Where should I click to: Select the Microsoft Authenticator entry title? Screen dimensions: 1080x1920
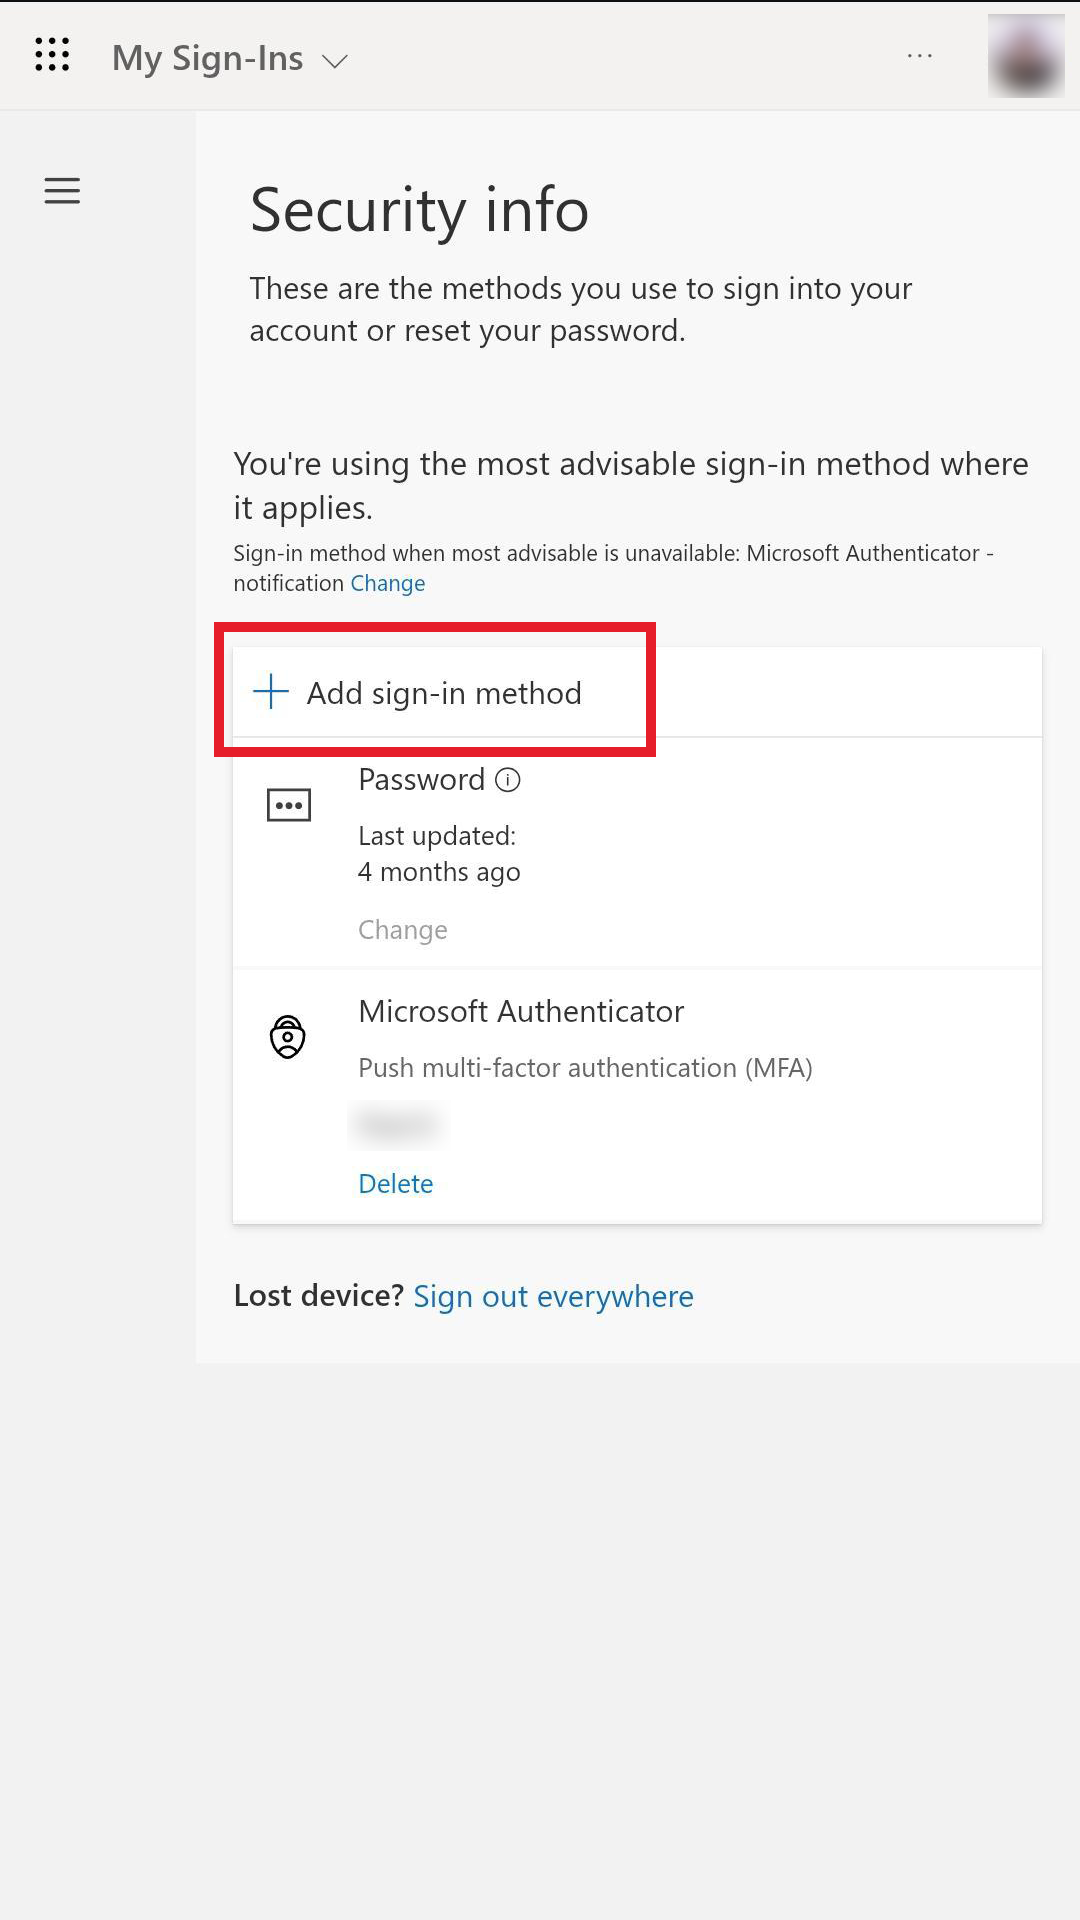521,1012
